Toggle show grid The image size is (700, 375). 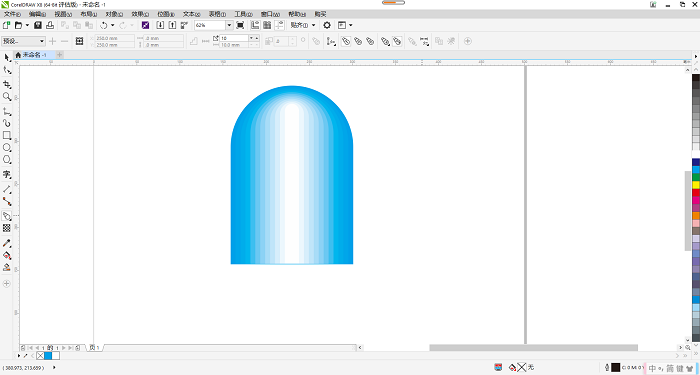[267, 25]
